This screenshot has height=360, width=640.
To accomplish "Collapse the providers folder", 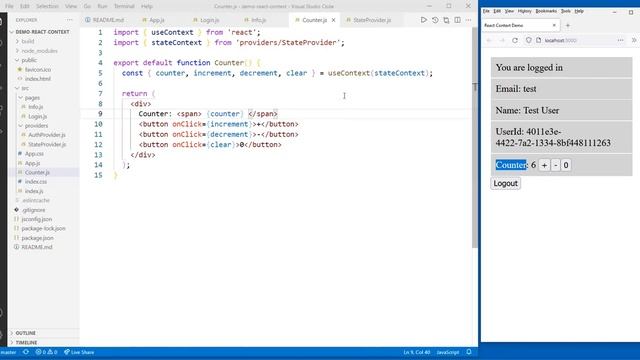I will (x=36, y=126).
